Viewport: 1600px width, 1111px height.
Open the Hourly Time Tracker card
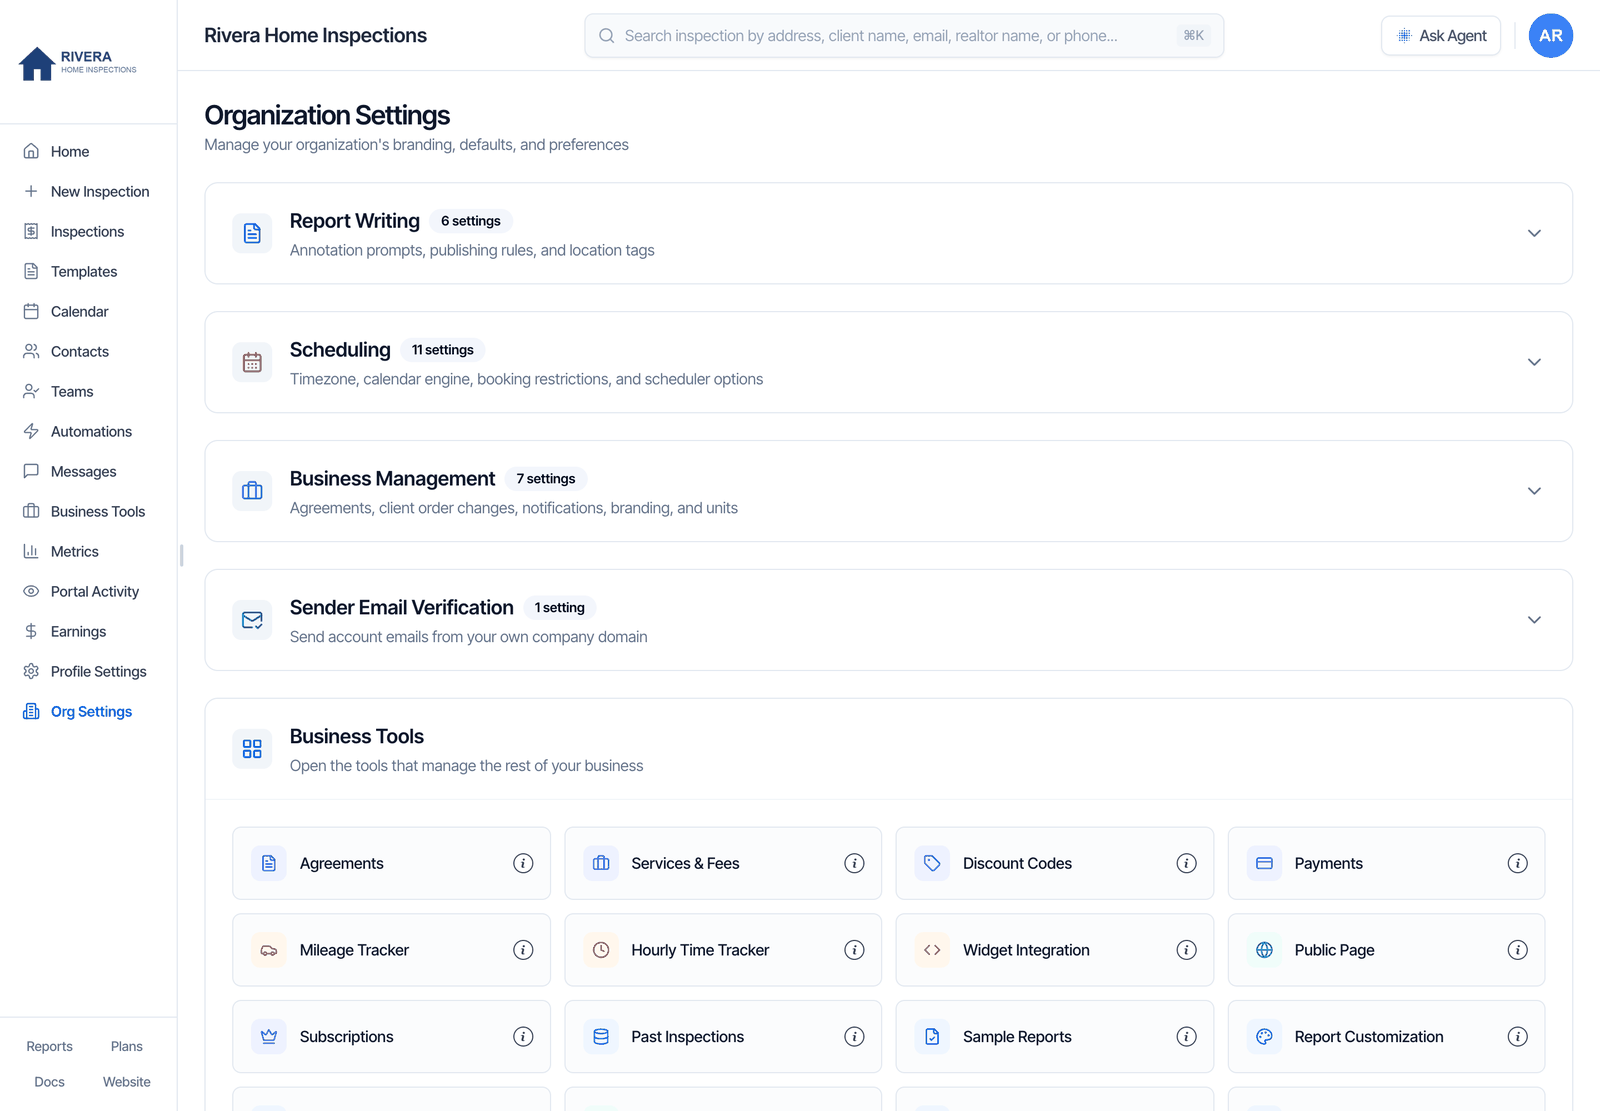pyautogui.click(x=723, y=950)
